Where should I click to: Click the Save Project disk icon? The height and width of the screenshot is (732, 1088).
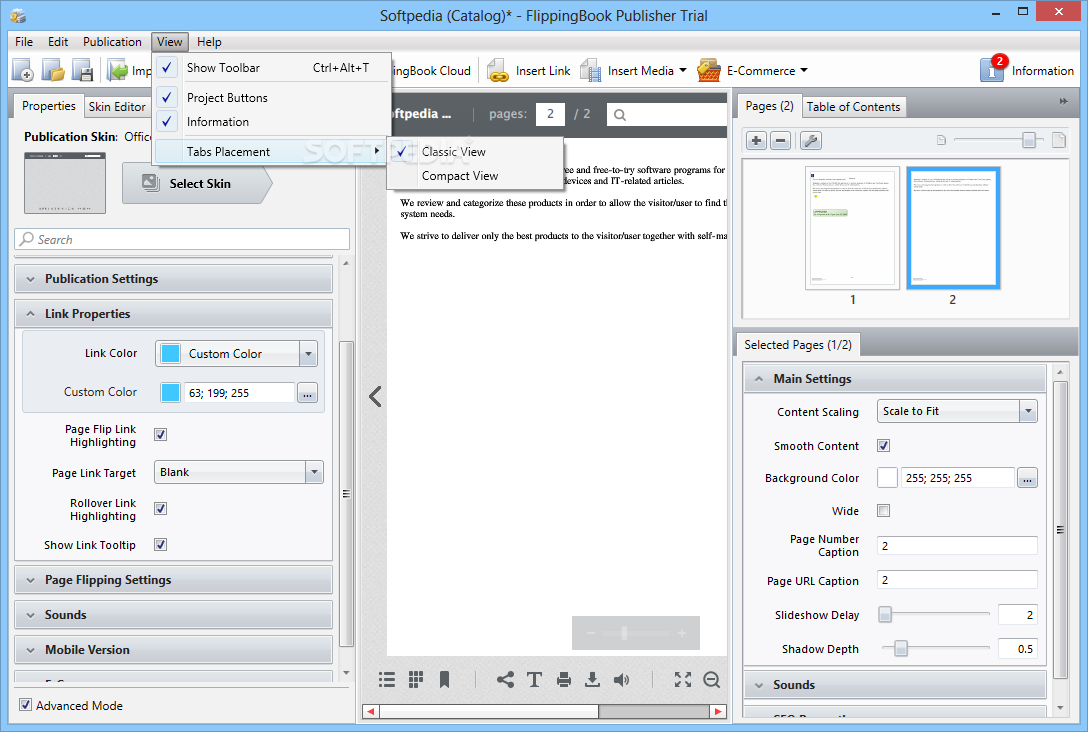tap(83, 70)
